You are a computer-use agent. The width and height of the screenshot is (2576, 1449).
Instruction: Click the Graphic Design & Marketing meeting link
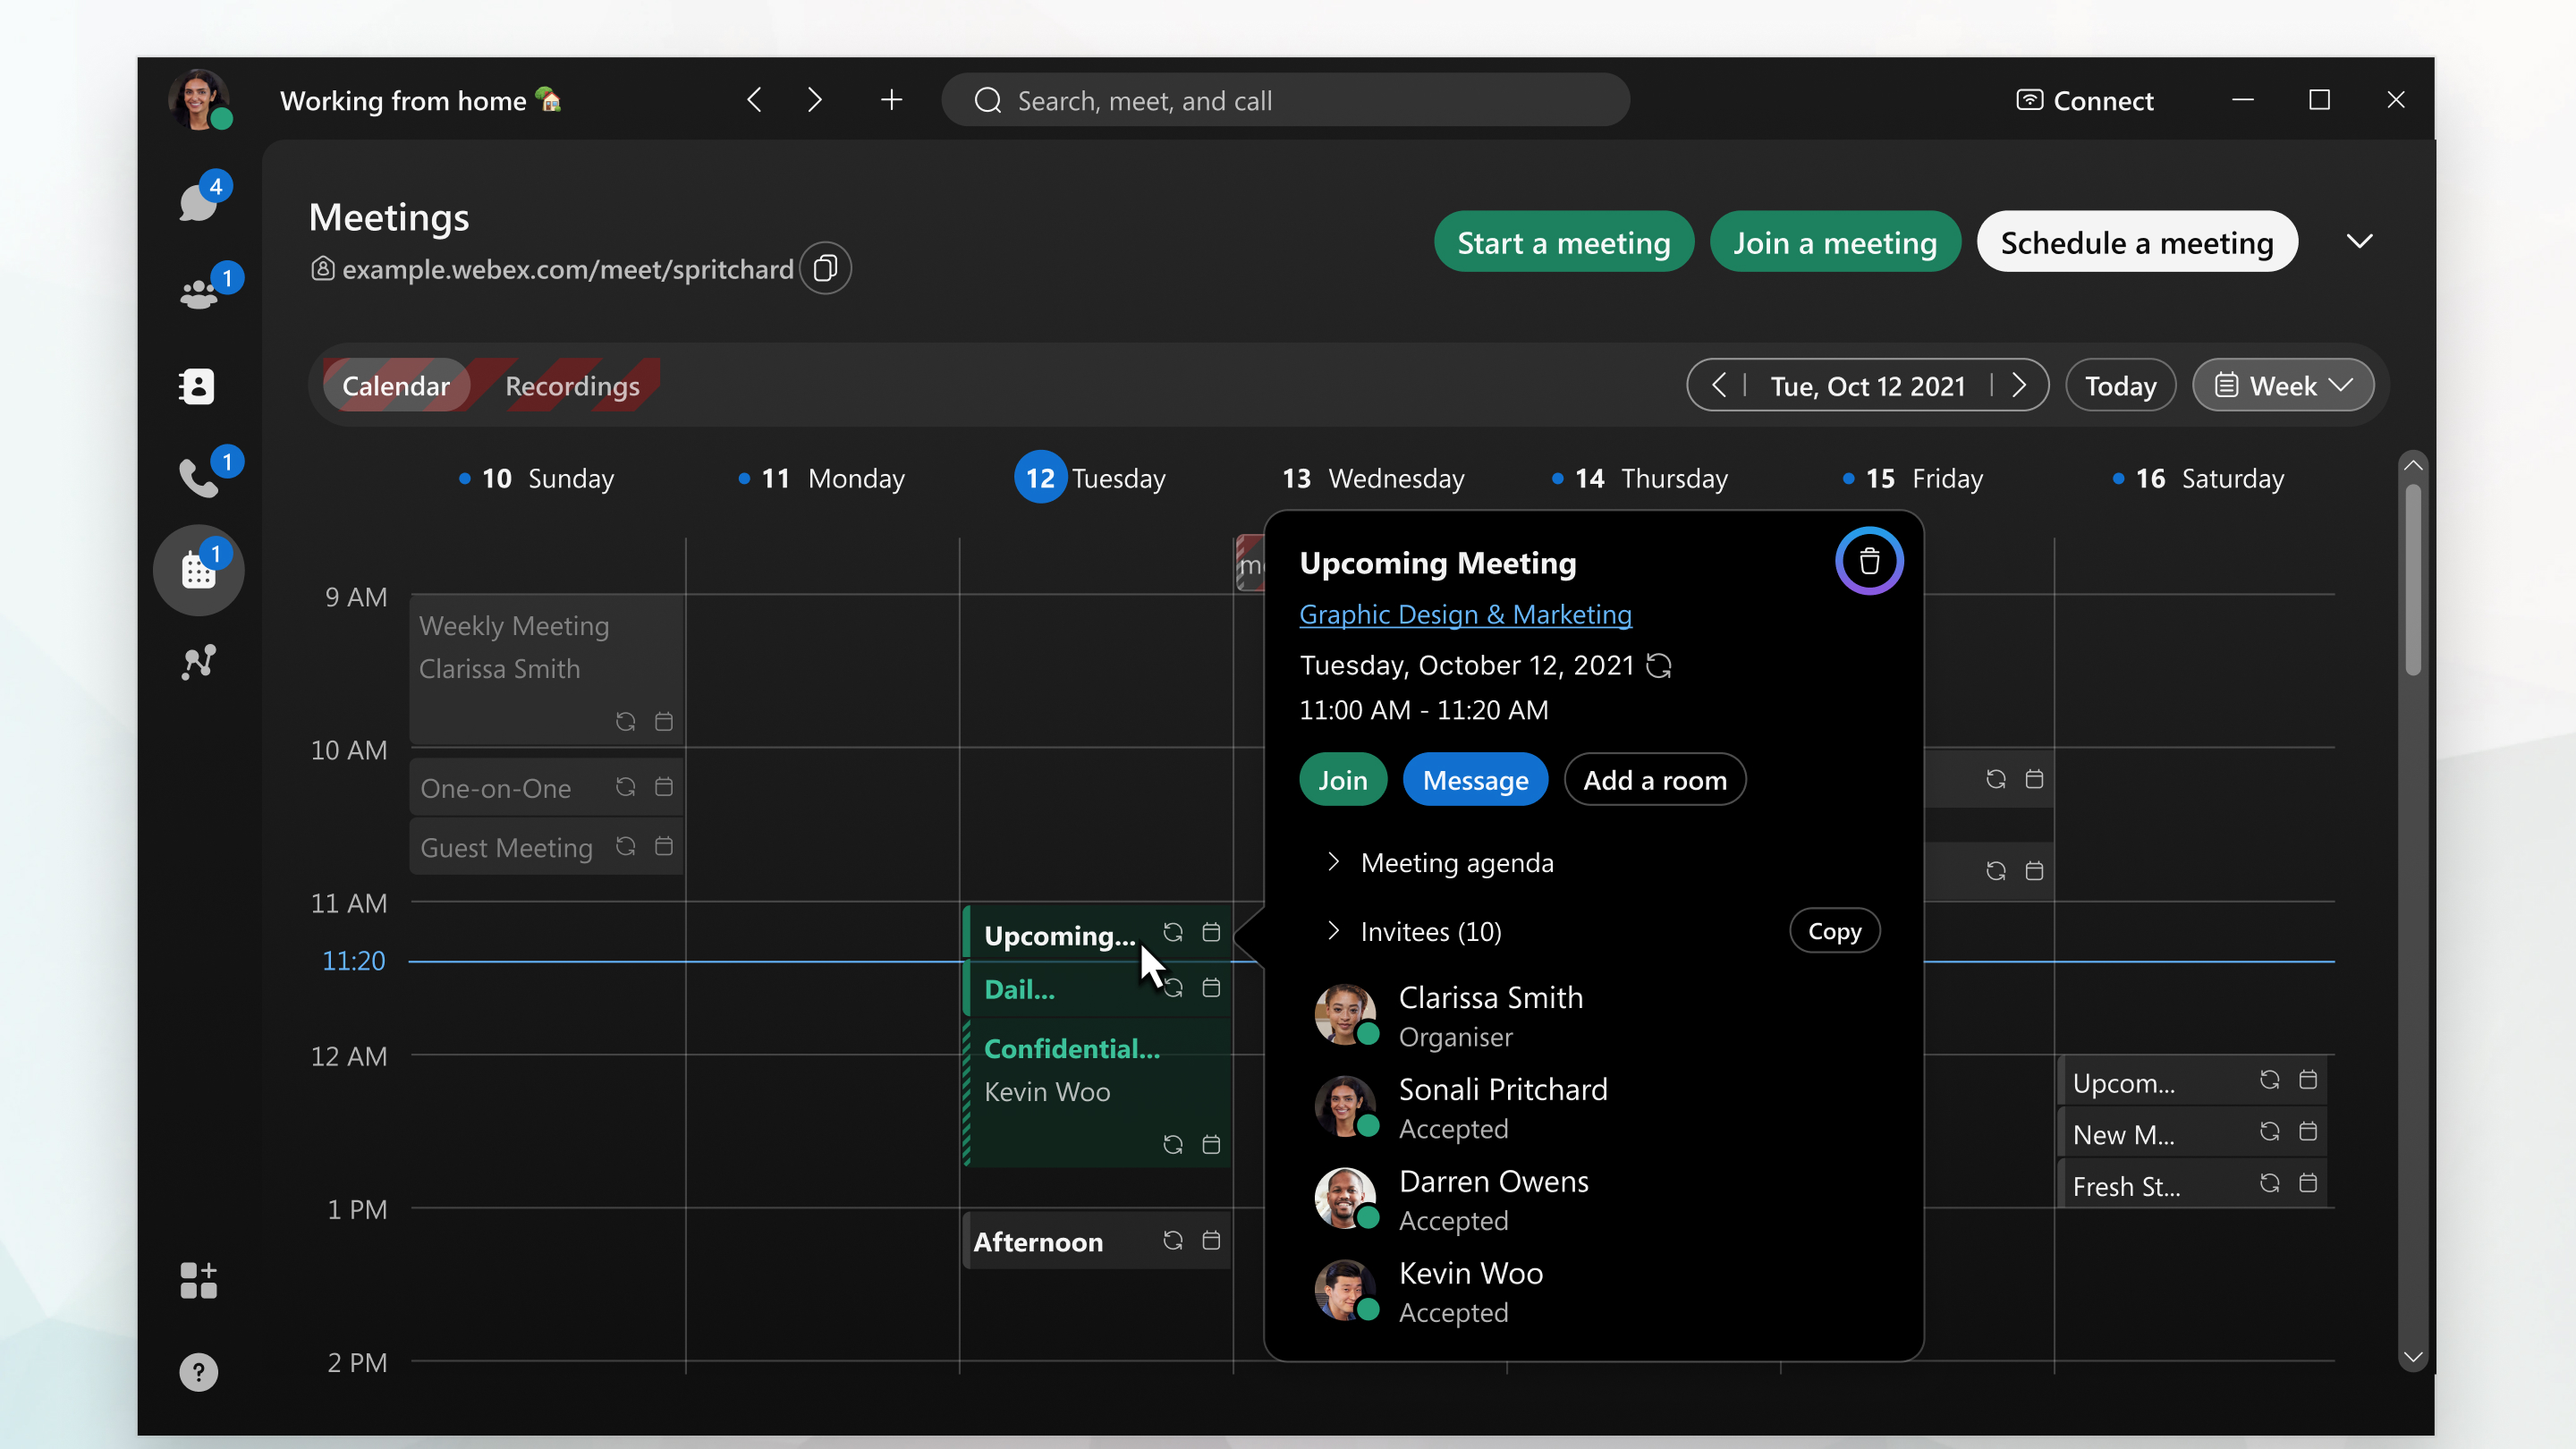(x=1465, y=612)
